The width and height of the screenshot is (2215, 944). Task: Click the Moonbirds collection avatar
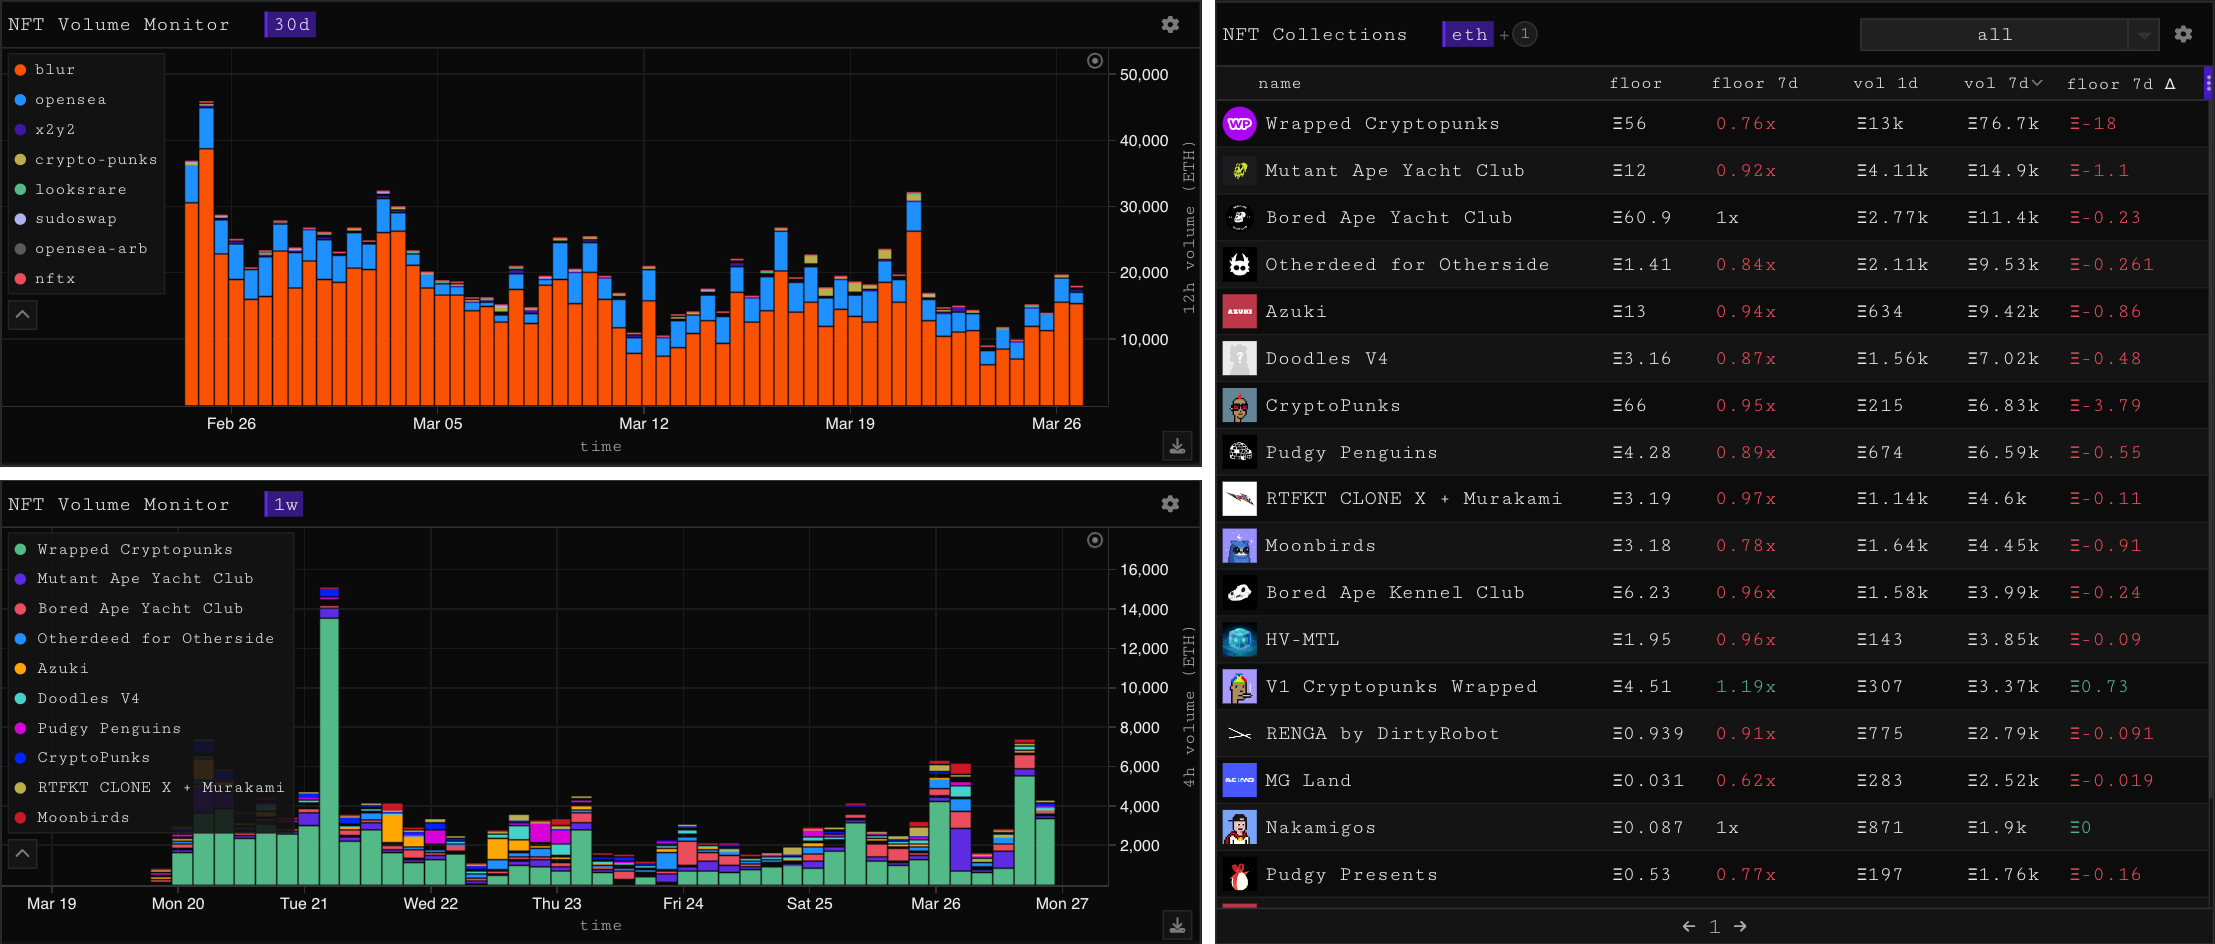[1240, 546]
